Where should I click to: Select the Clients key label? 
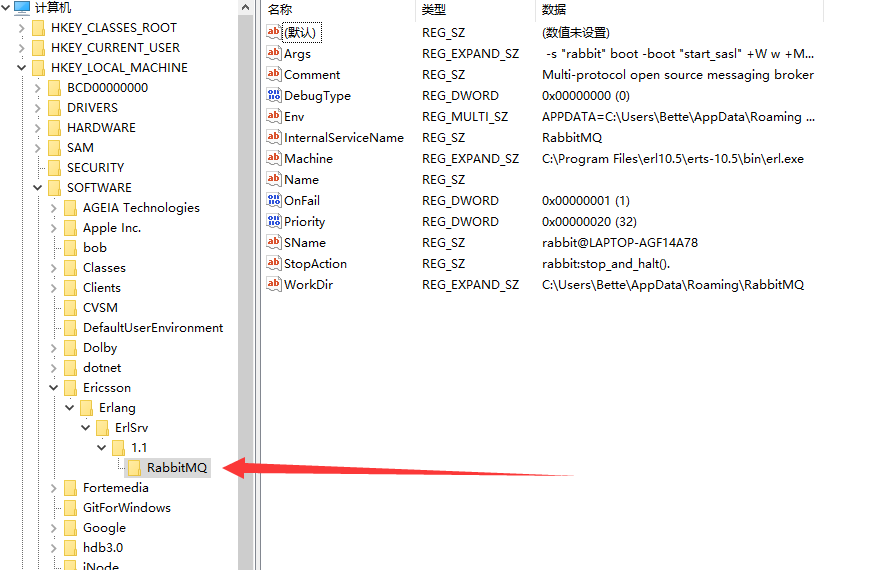102,288
